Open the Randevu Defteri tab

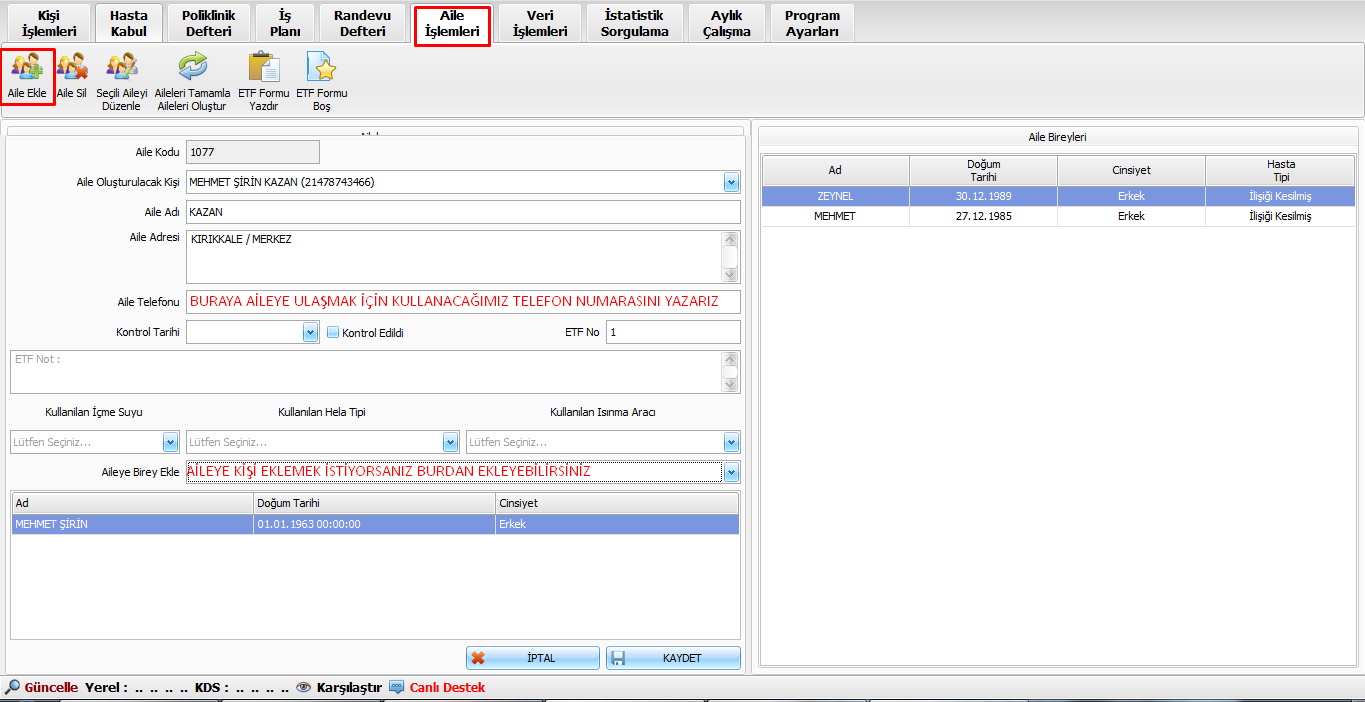pyautogui.click(x=362, y=23)
